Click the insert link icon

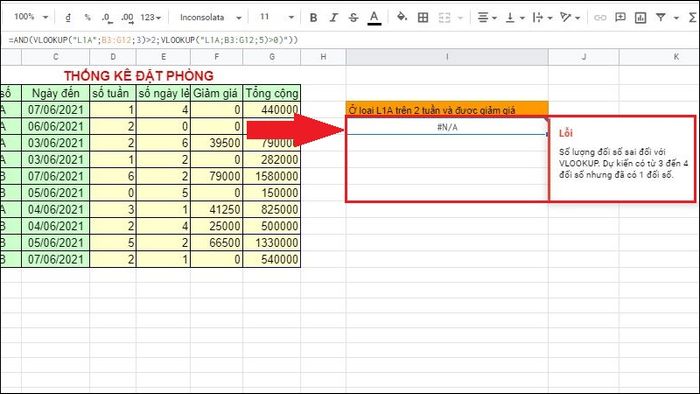[x=600, y=17]
